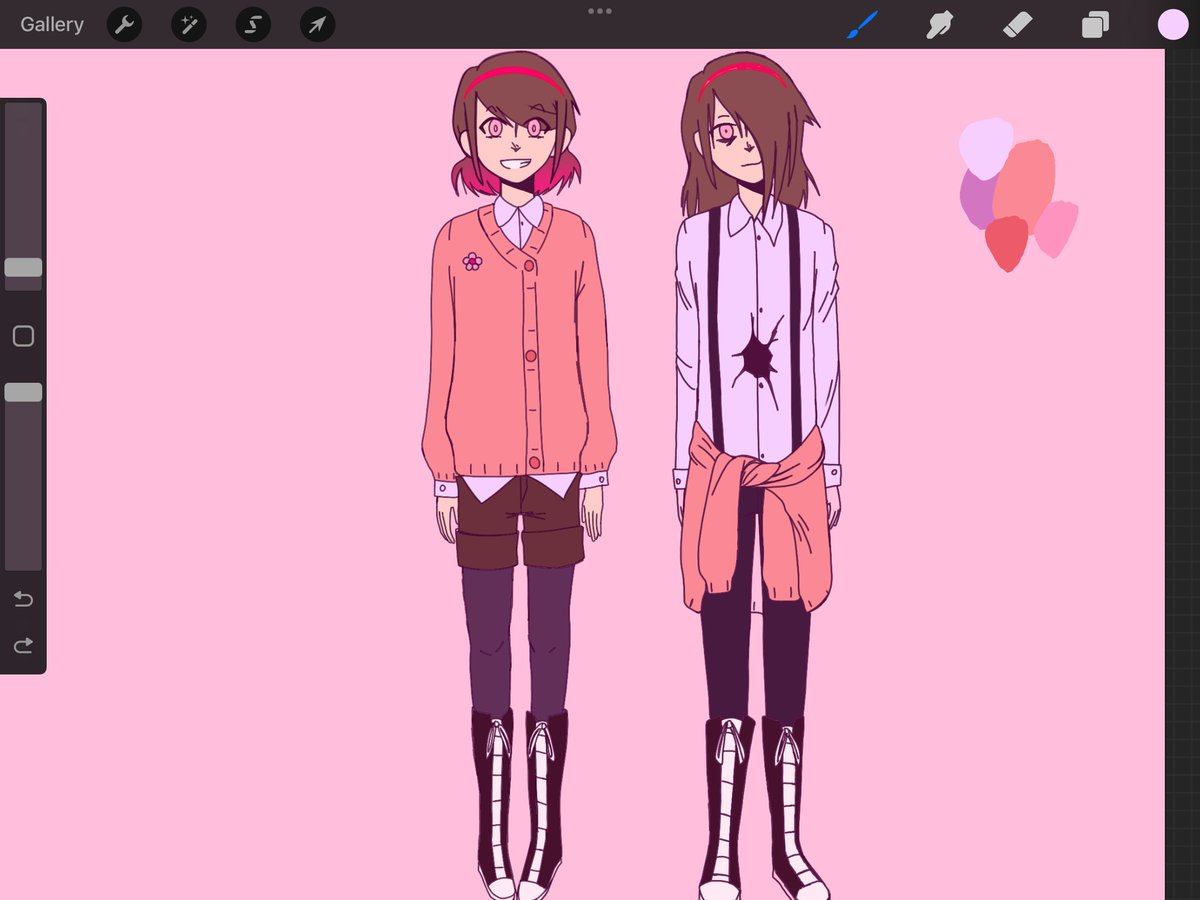This screenshot has height=900, width=1200.
Task: Tap the square modify button in the sidebar
Action: coord(23,336)
